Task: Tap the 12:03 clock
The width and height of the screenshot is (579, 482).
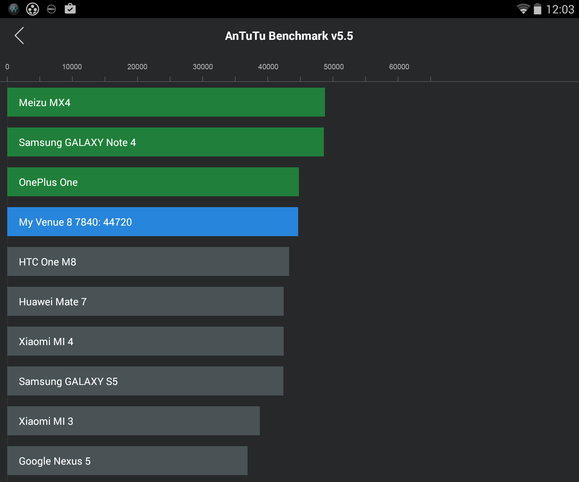Action: (560, 9)
